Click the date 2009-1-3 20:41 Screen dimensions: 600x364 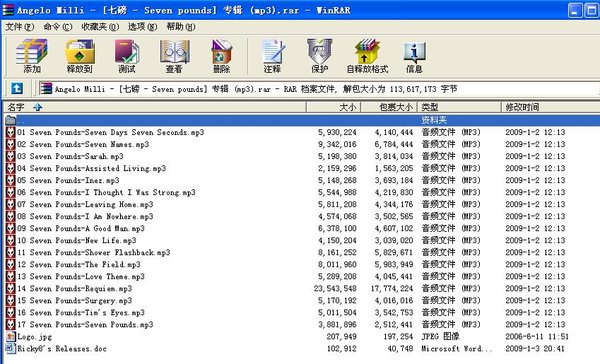coord(535,349)
